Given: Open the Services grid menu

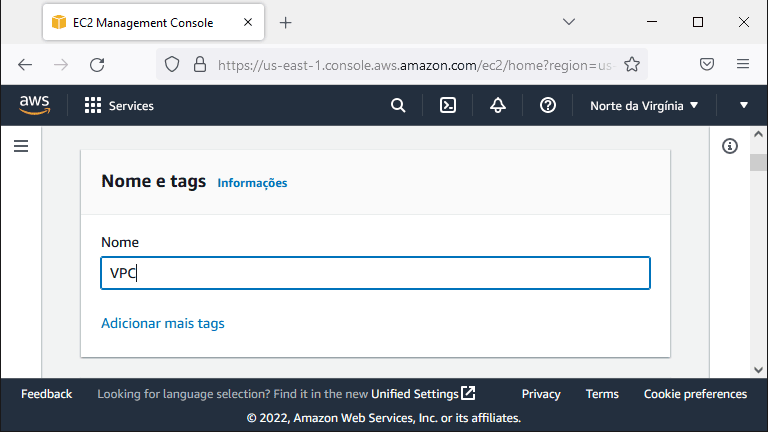Looking at the screenshot, I should pyautogui.click(x=119, y=106).
